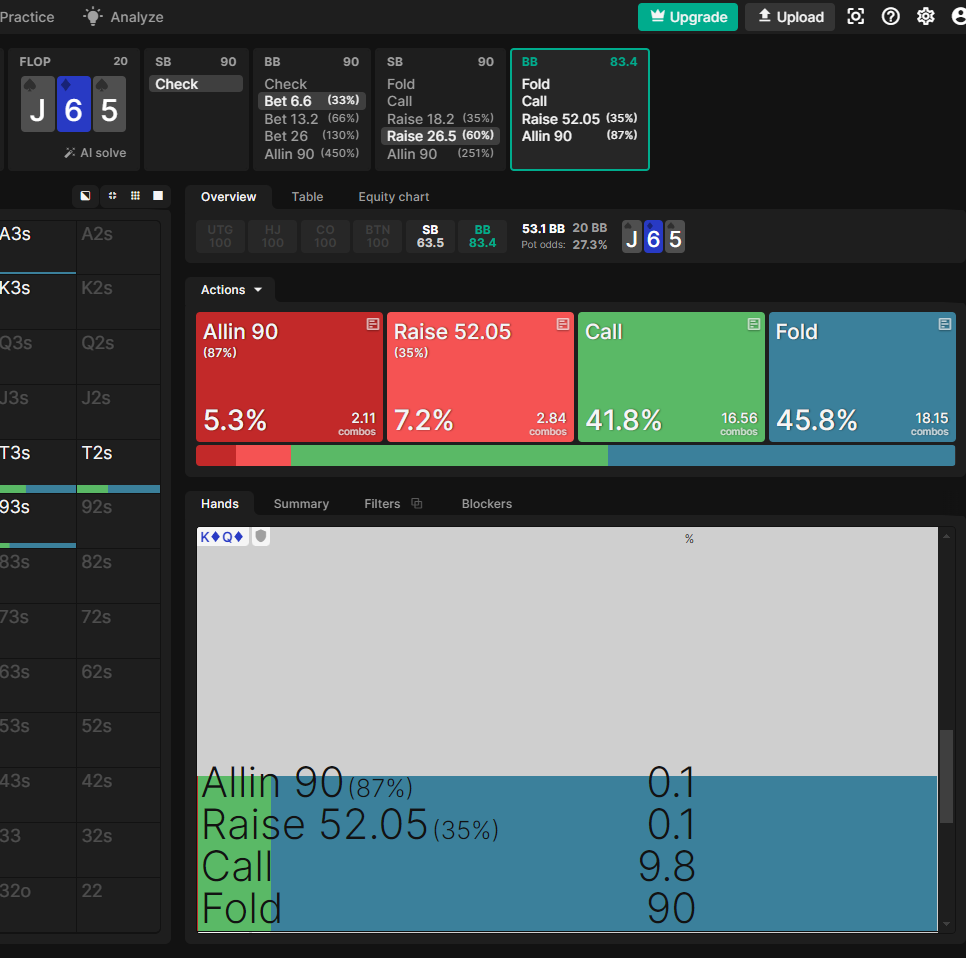Click the scroll down arrow in hands panel
The width and height of the screenshot is (966, 958).
946,923
